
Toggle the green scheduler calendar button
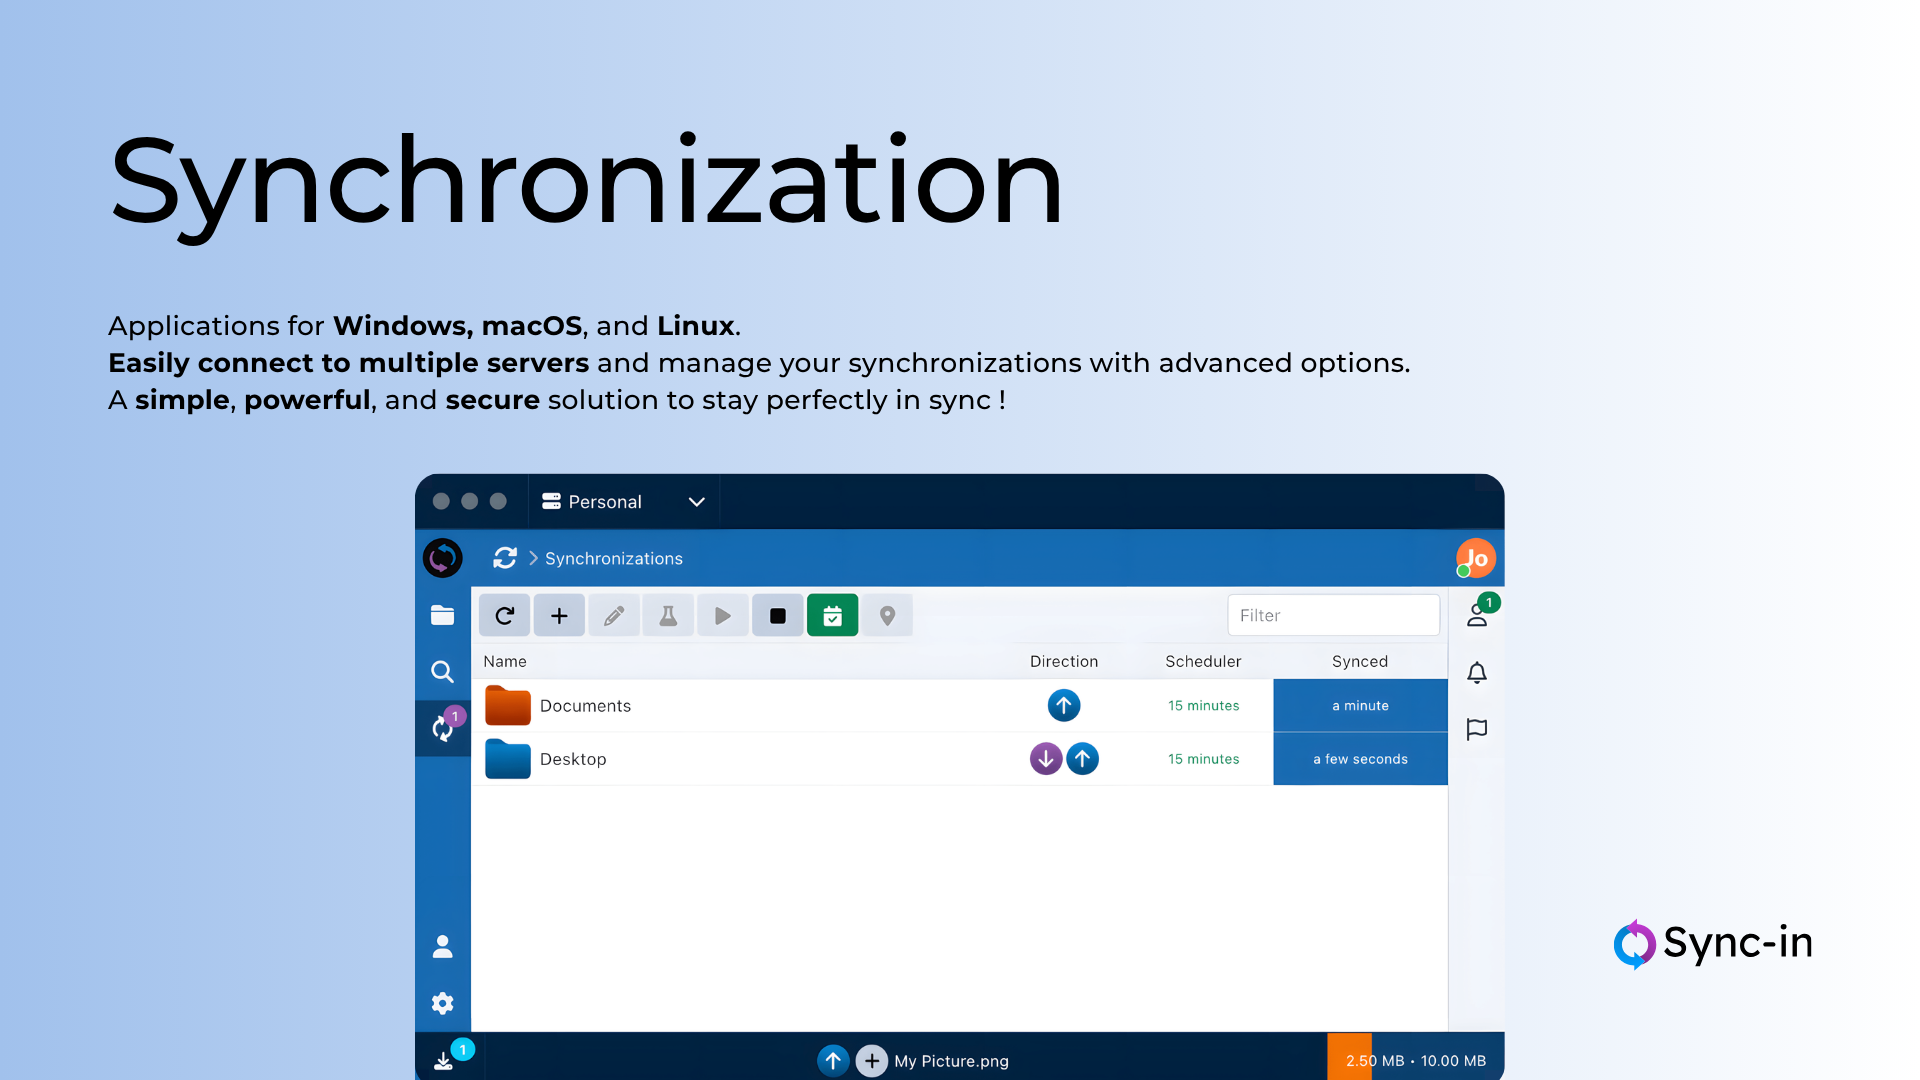point(832,616)
